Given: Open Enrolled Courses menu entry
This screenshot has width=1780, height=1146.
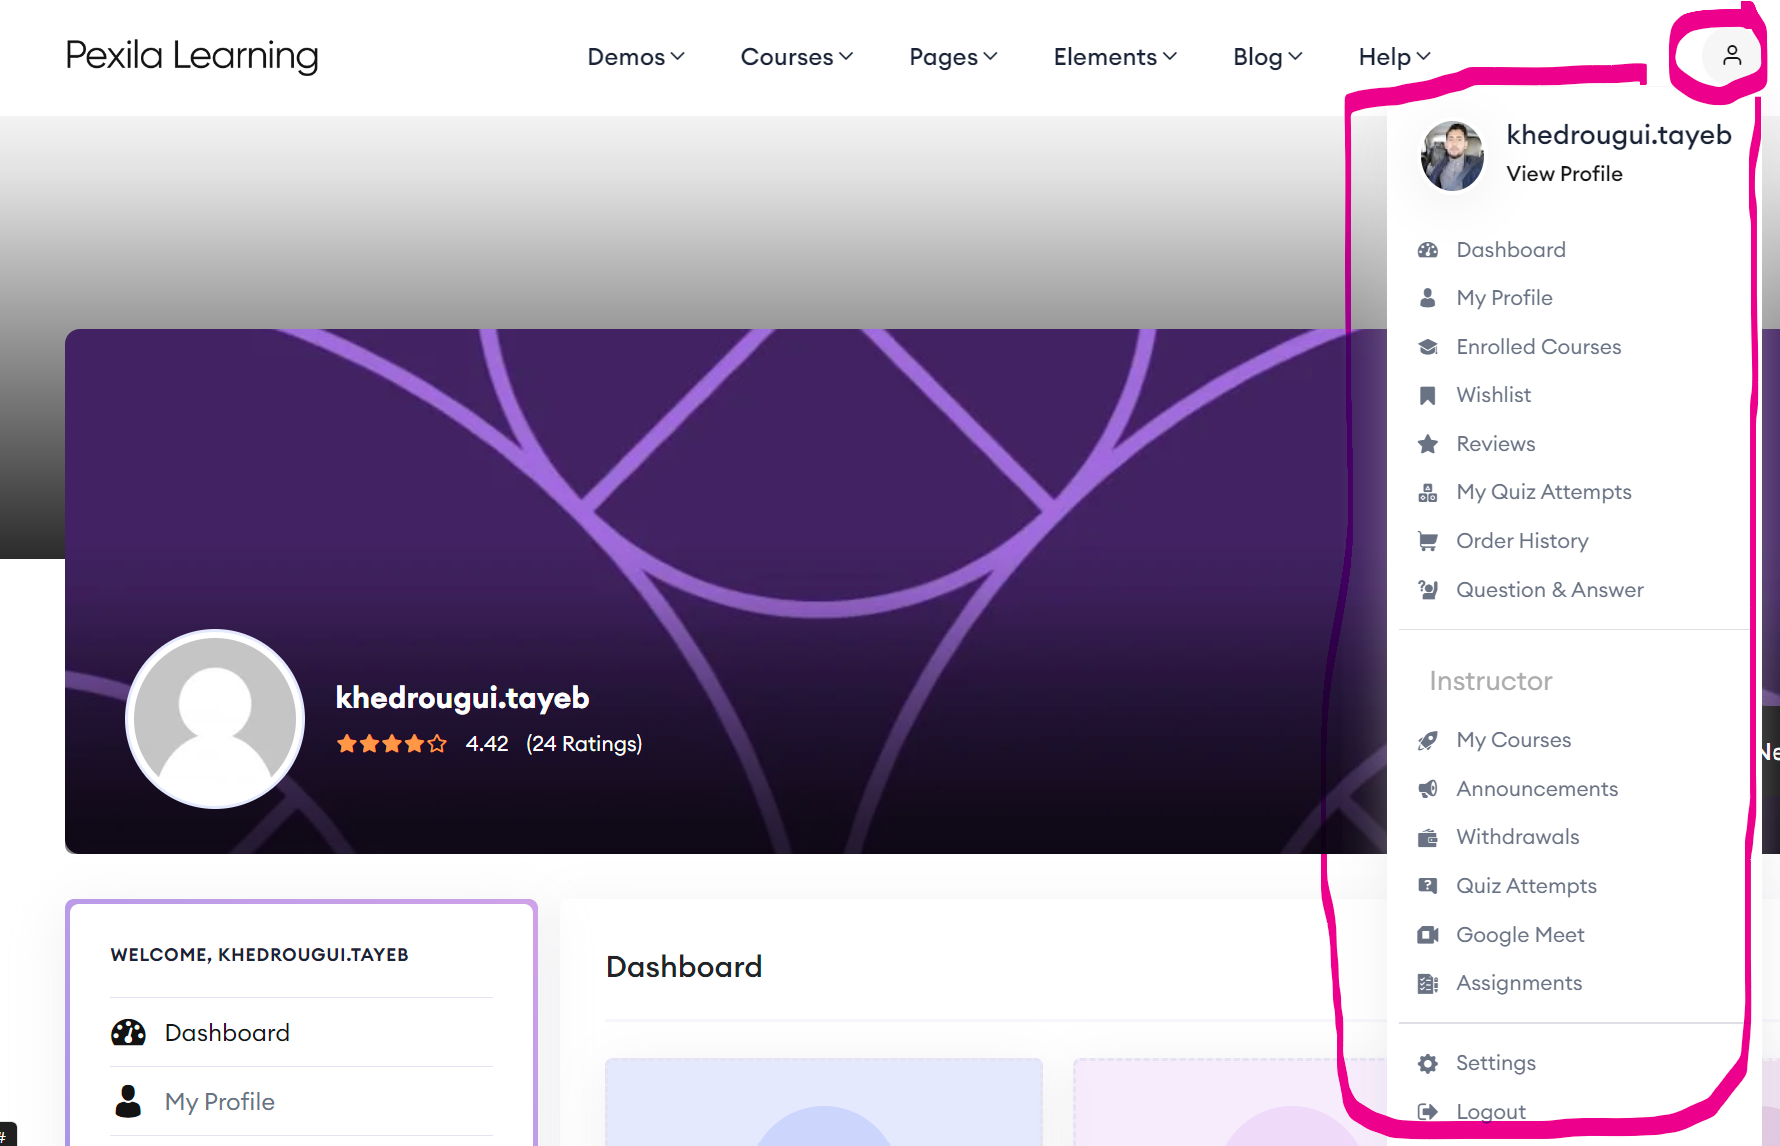Looking at the screenshot, I should tap(1538, 347).
